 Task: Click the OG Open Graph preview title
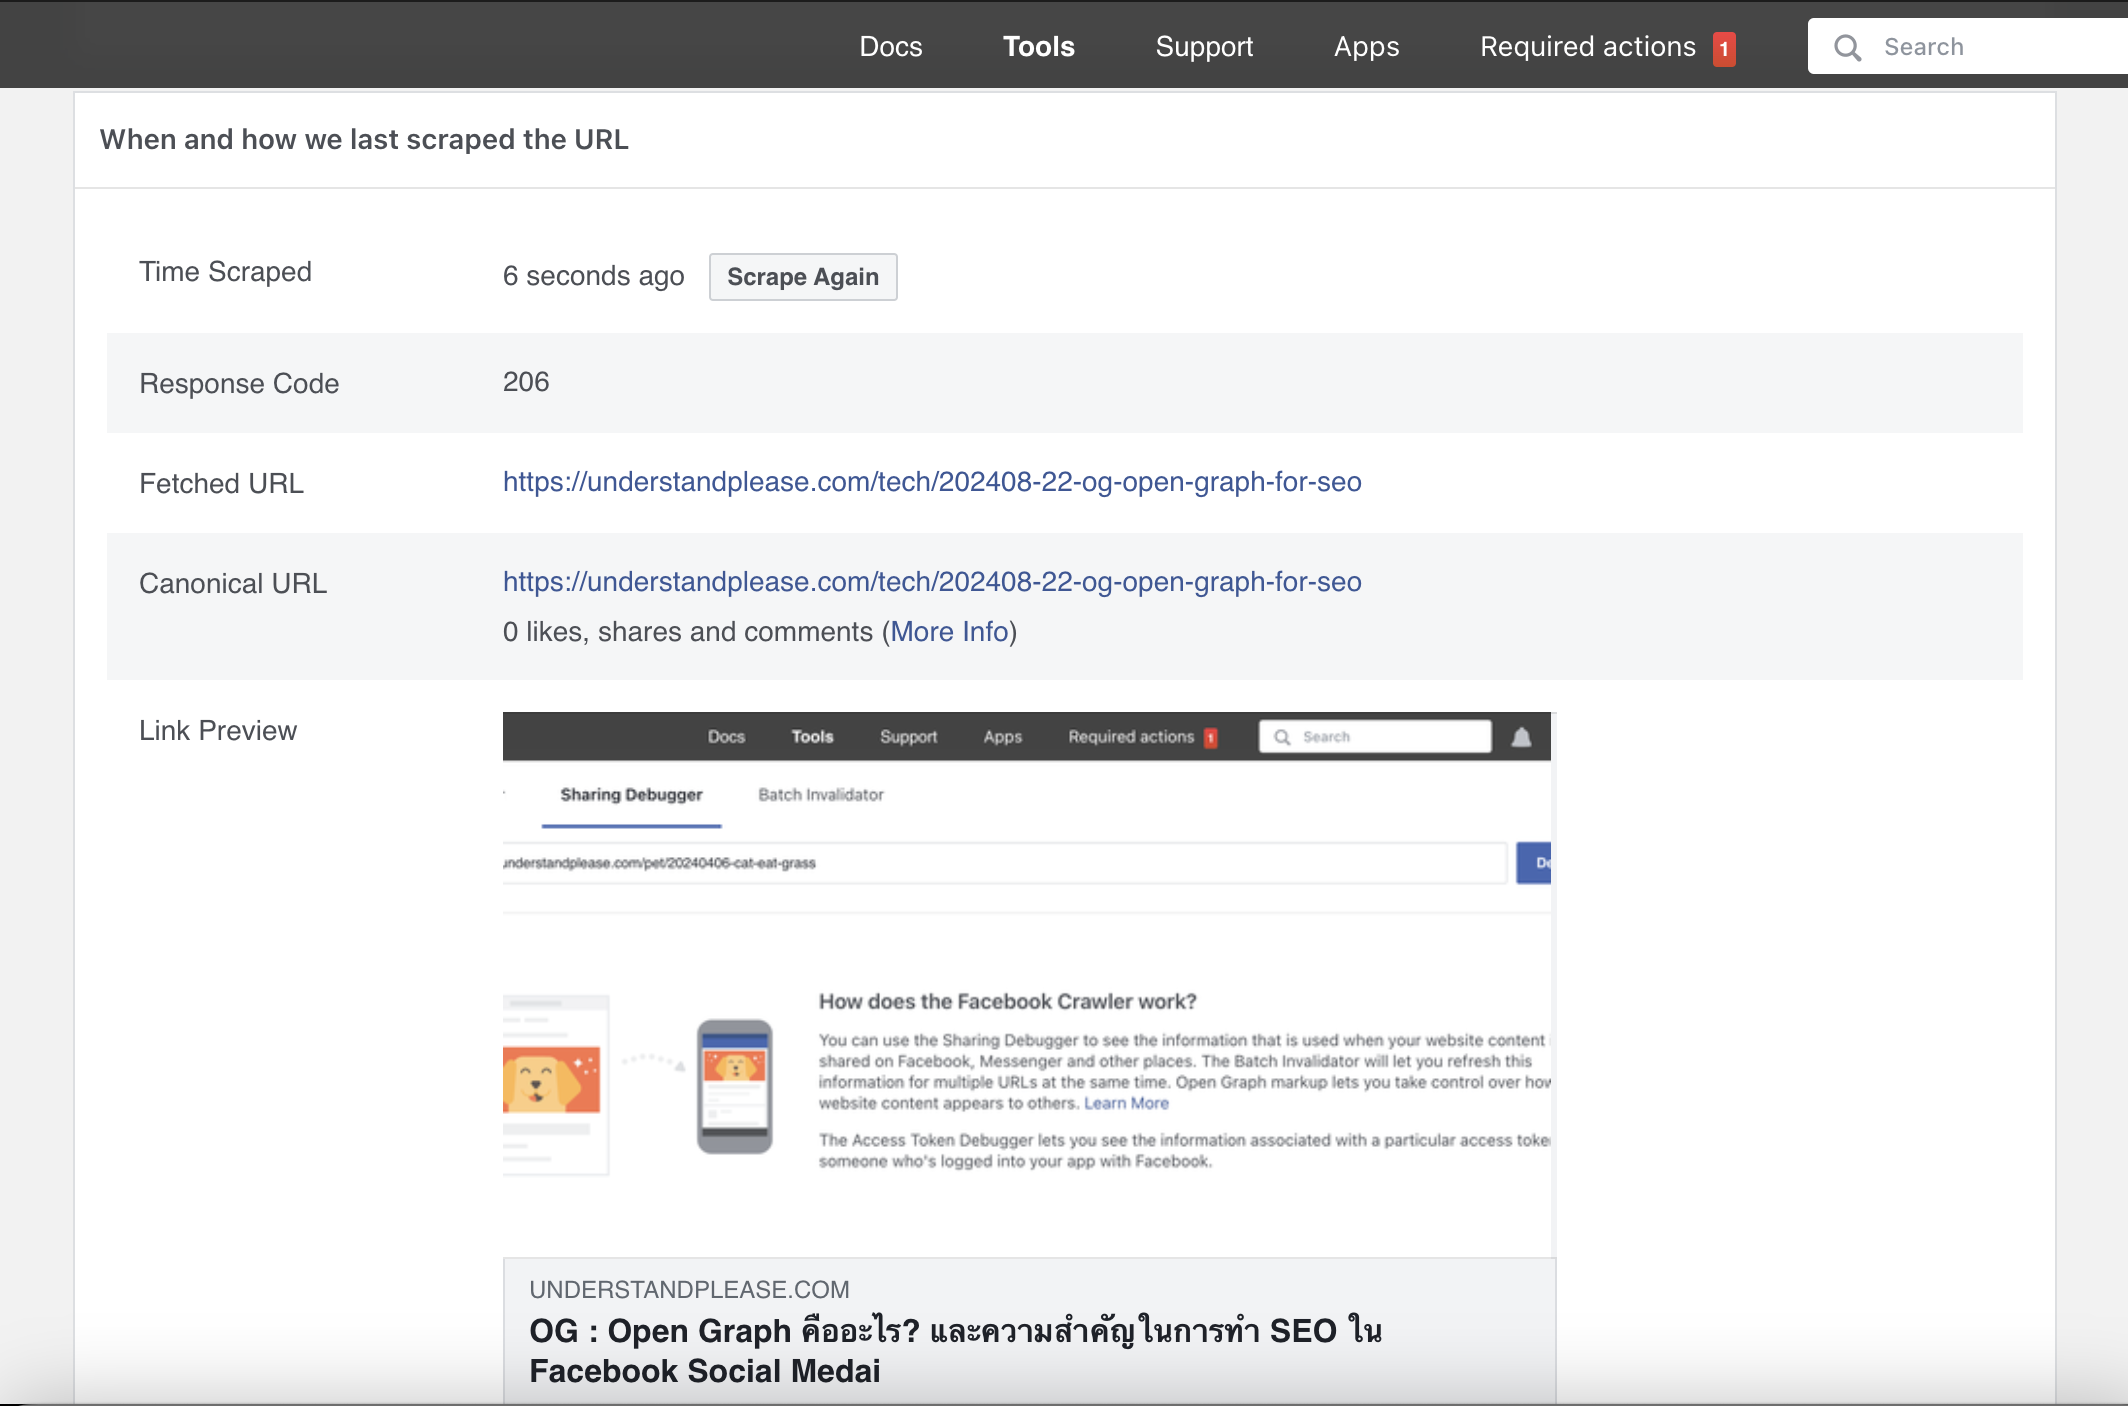[955, 1351]
